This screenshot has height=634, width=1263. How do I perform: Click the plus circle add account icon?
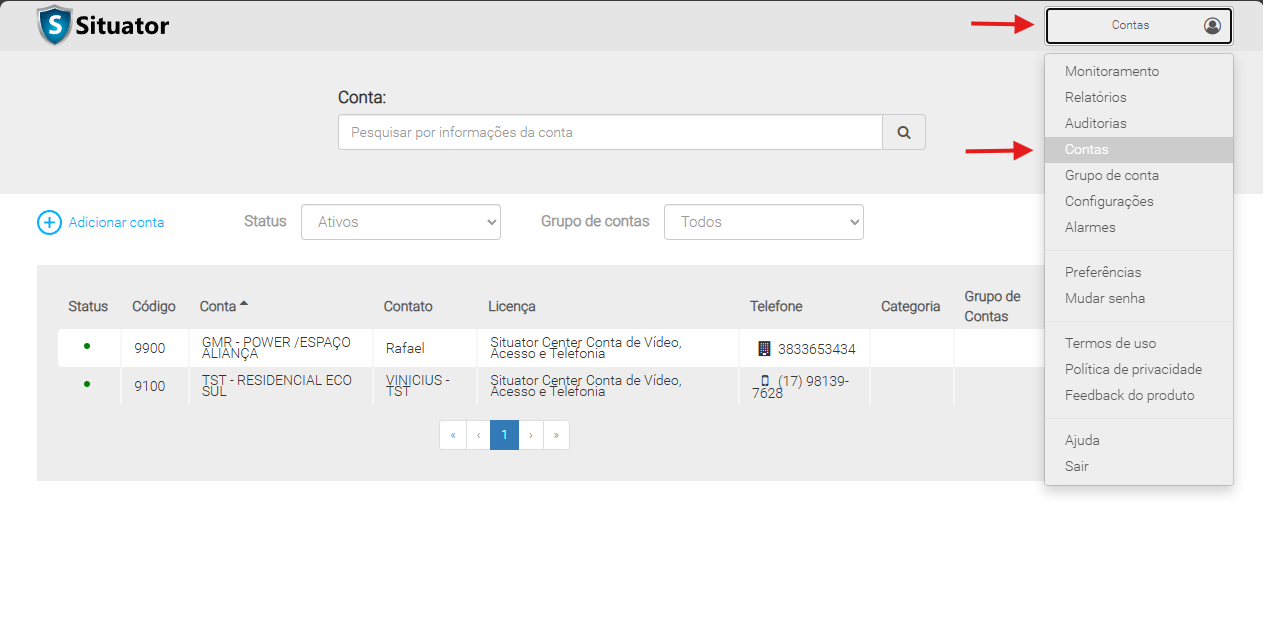click(x=49, y=222)
